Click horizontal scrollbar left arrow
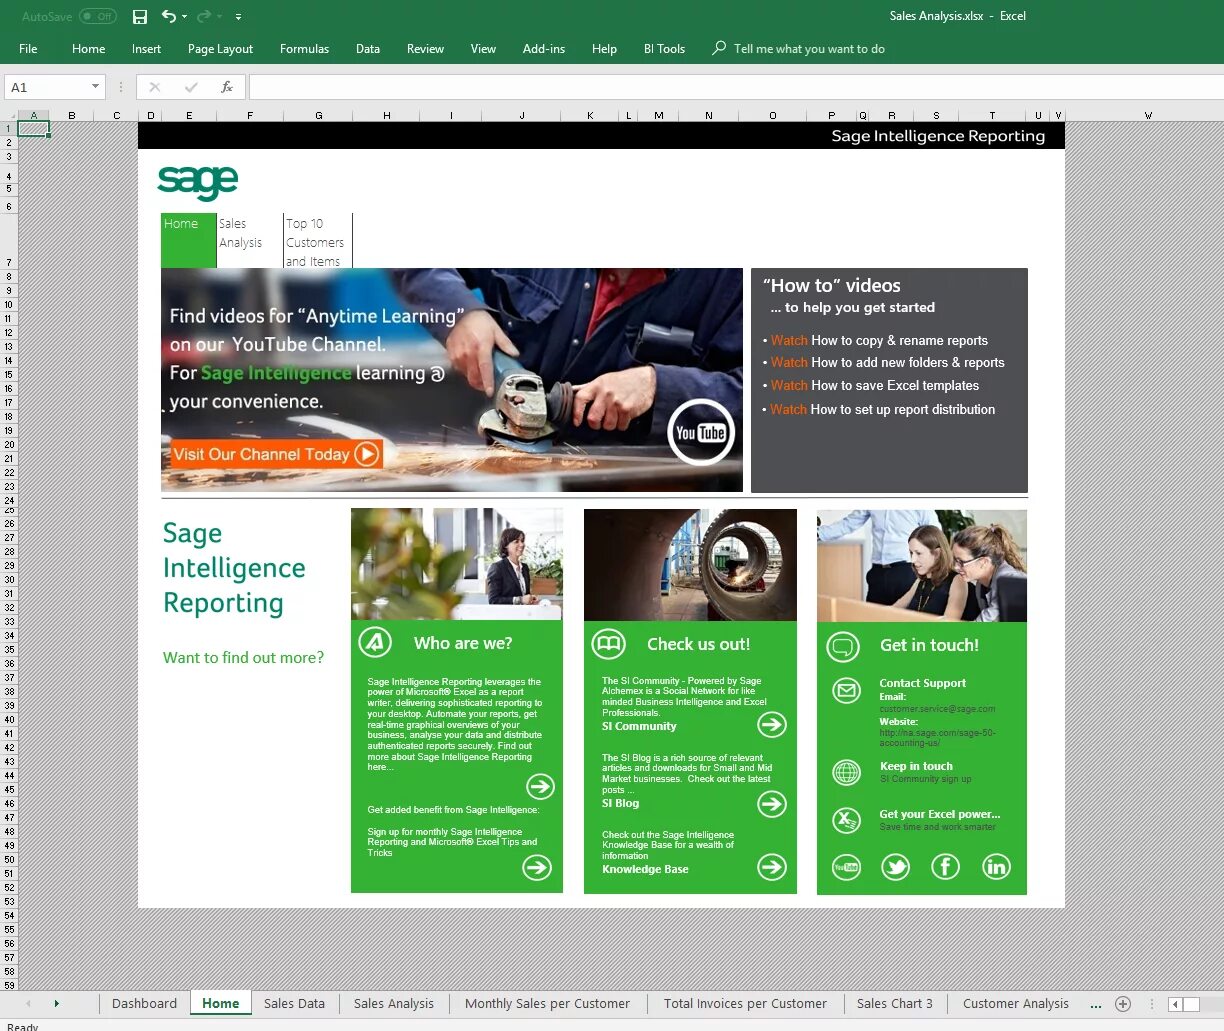This screenshot has height=1031, width=1224. pos(1176,1004)
